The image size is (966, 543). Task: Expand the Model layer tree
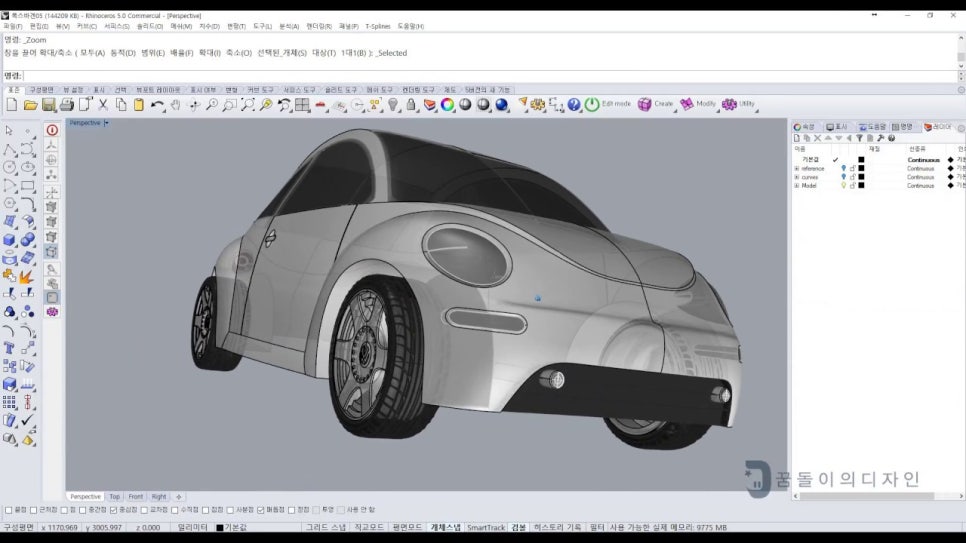coord(797,186)
